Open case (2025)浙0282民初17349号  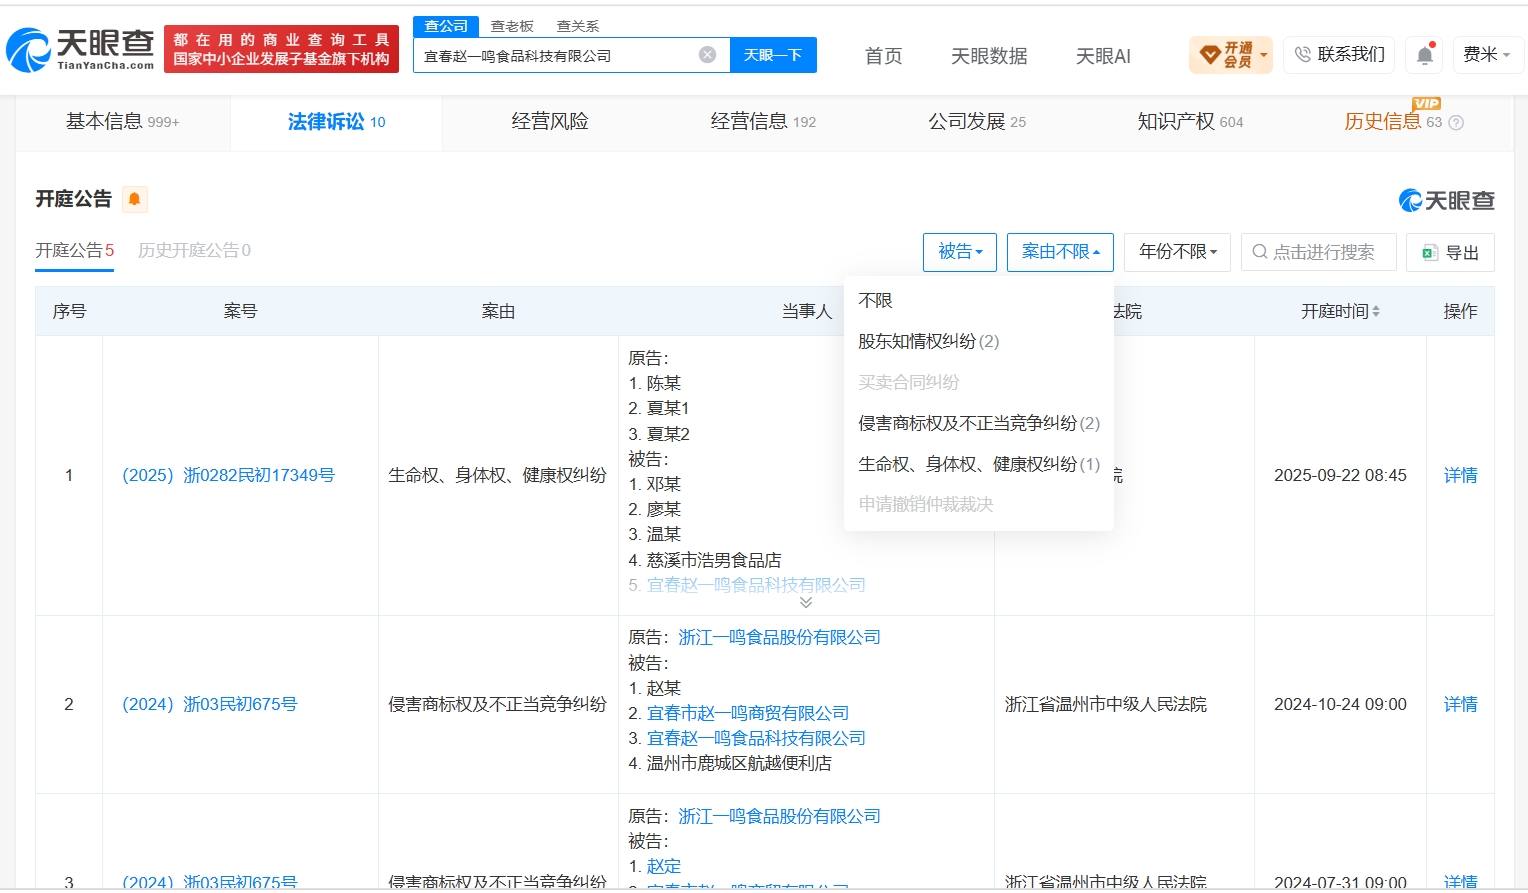228,475
